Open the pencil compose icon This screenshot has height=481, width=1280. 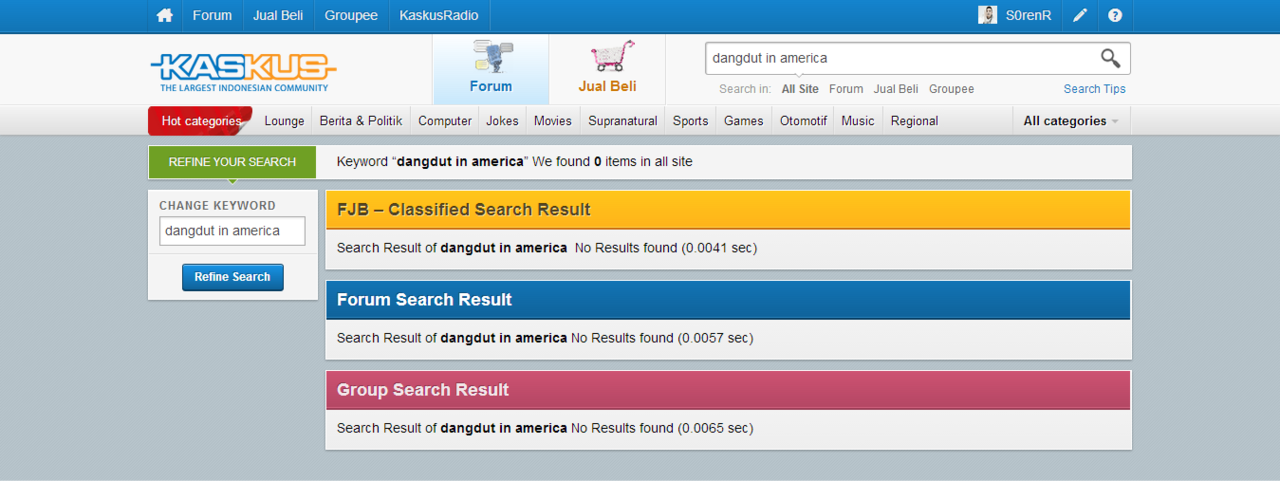coord(1080,16)
